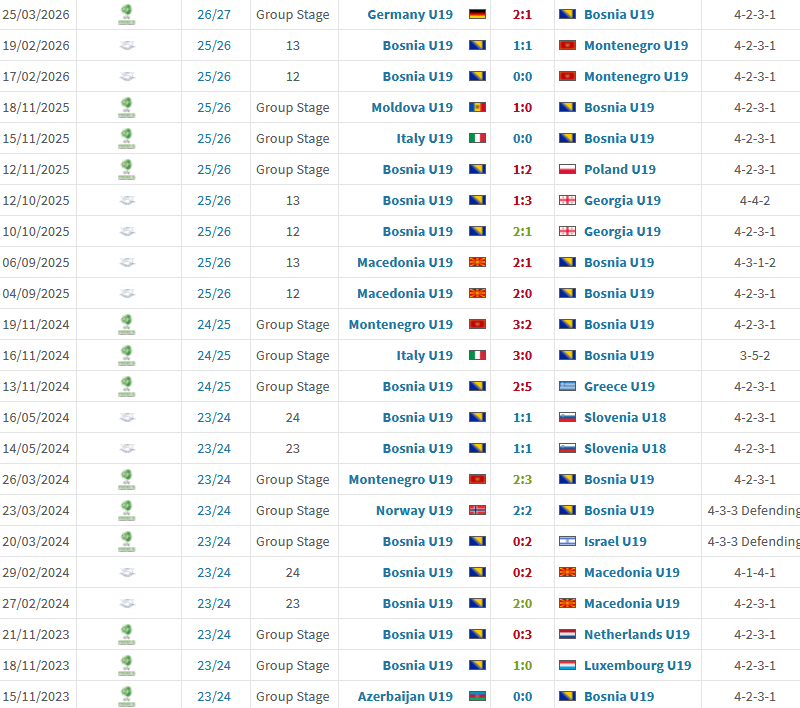Select the 4-4-2 formation cell

point(755,201)
